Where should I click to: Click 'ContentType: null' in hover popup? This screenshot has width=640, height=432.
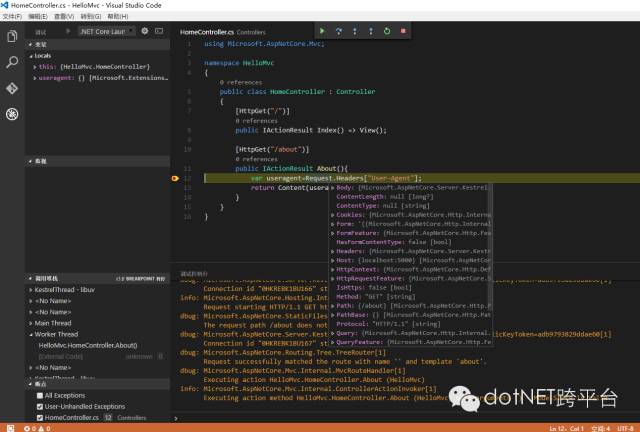(382, 206)
